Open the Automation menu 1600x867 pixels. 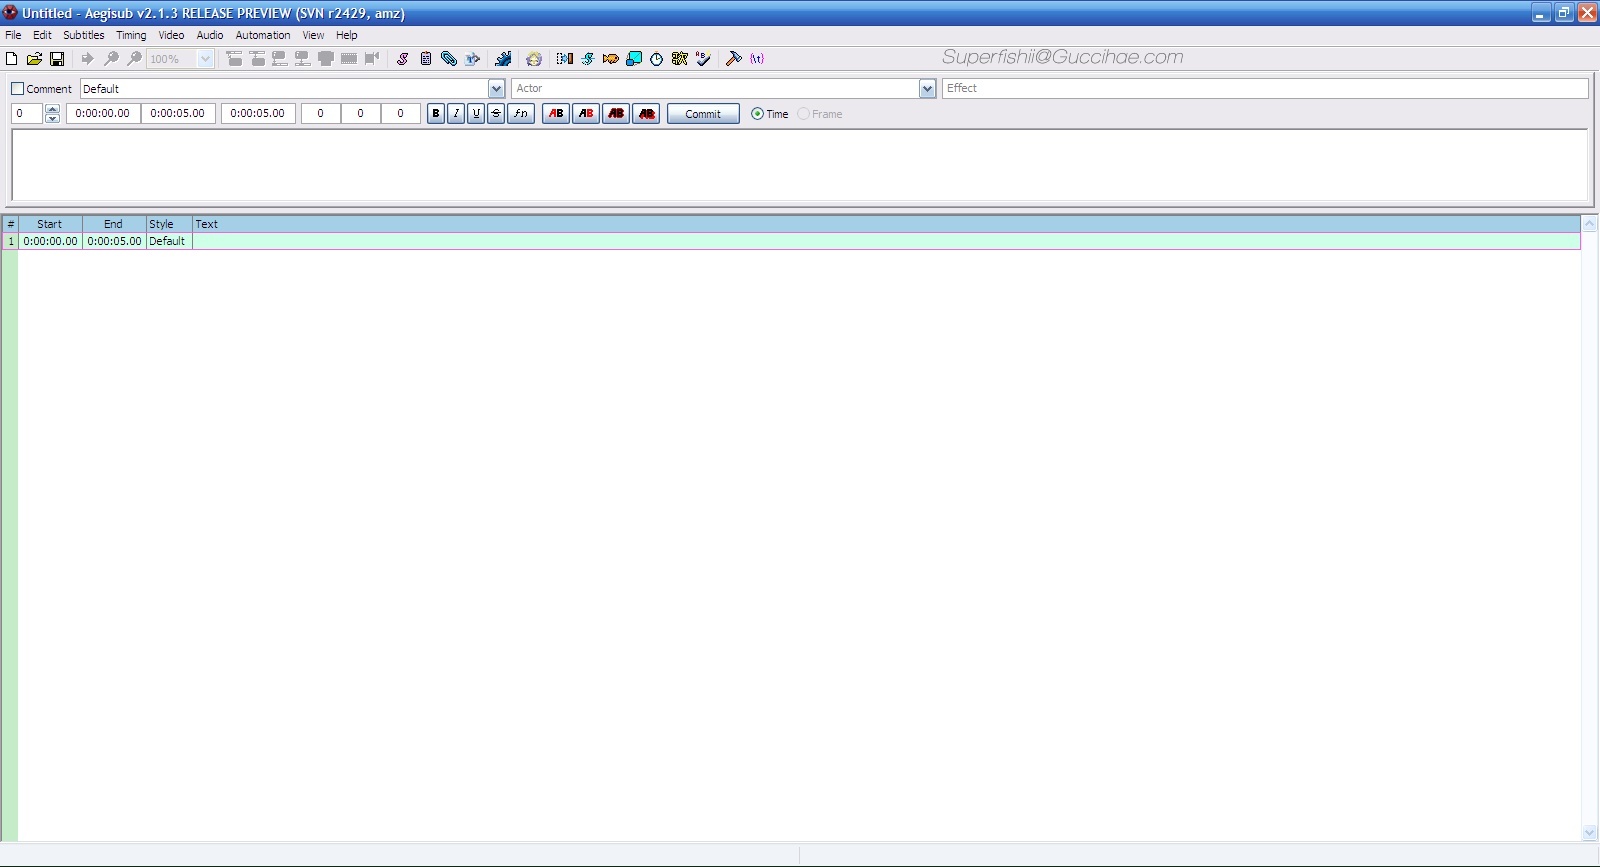click(263, 35)
